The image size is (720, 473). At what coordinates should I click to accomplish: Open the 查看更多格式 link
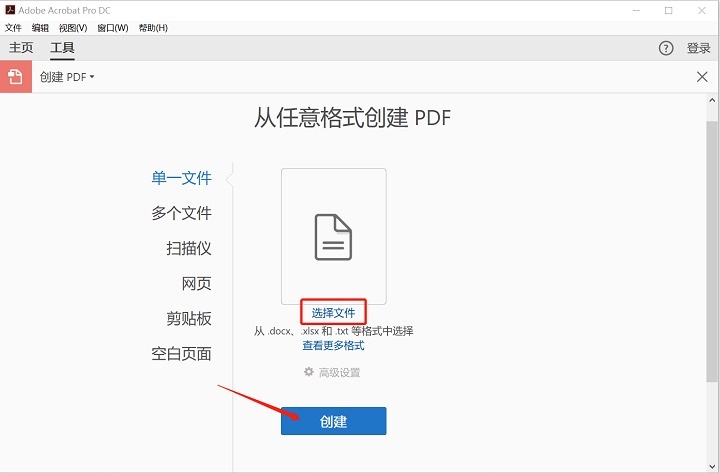[333, 346]
